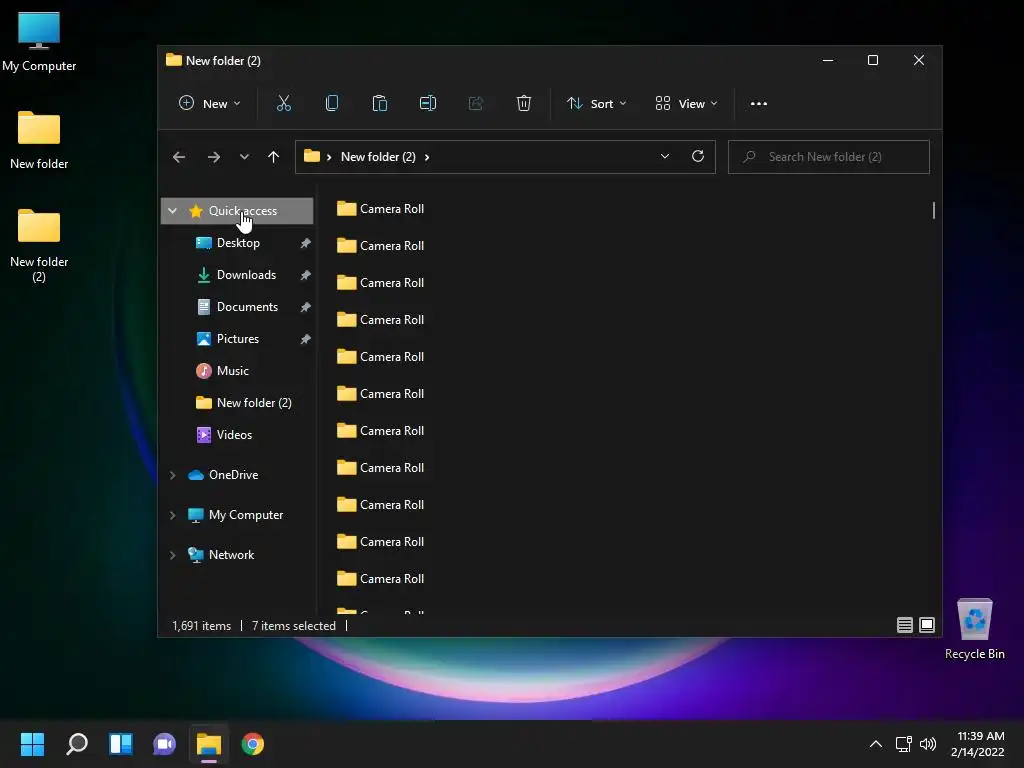
Task: Expand My Computer in navigation pane
Action: coord(172,515)
